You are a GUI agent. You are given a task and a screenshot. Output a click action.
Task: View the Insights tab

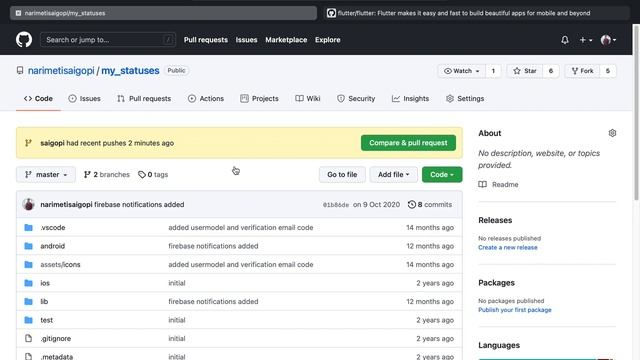(x=410, y=99)
